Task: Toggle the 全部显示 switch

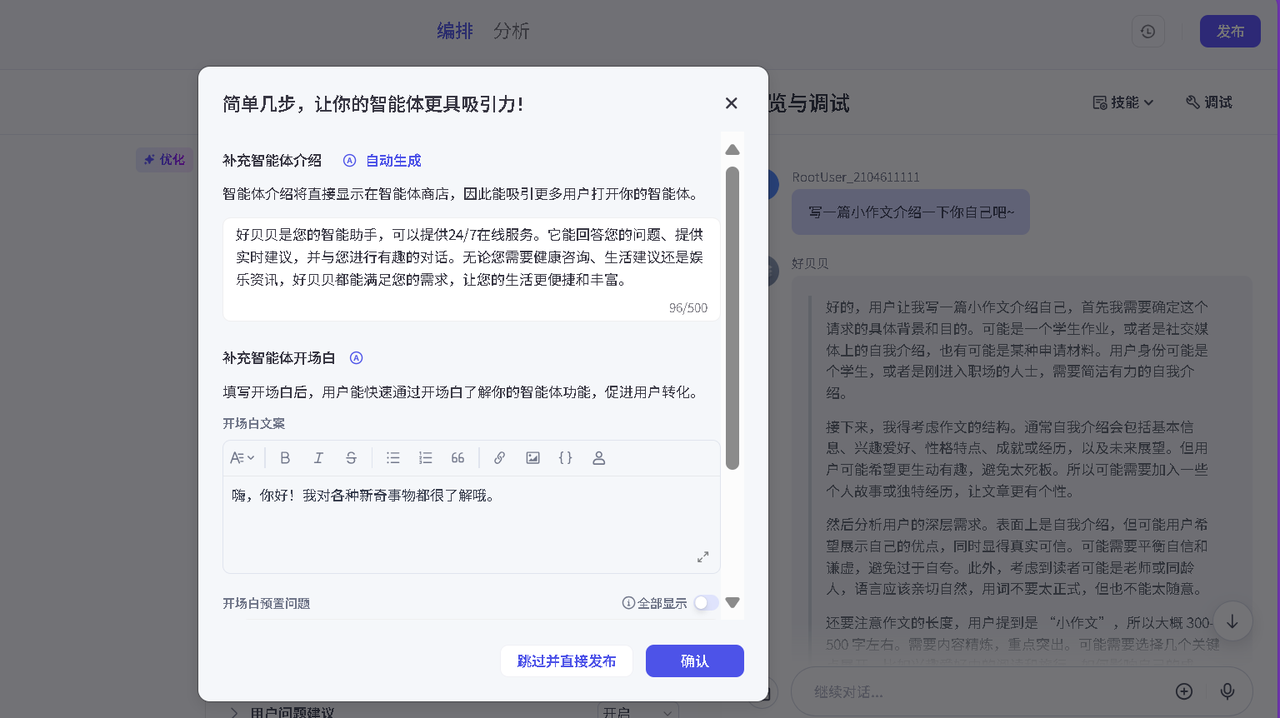Action: (x=705, y=603)
